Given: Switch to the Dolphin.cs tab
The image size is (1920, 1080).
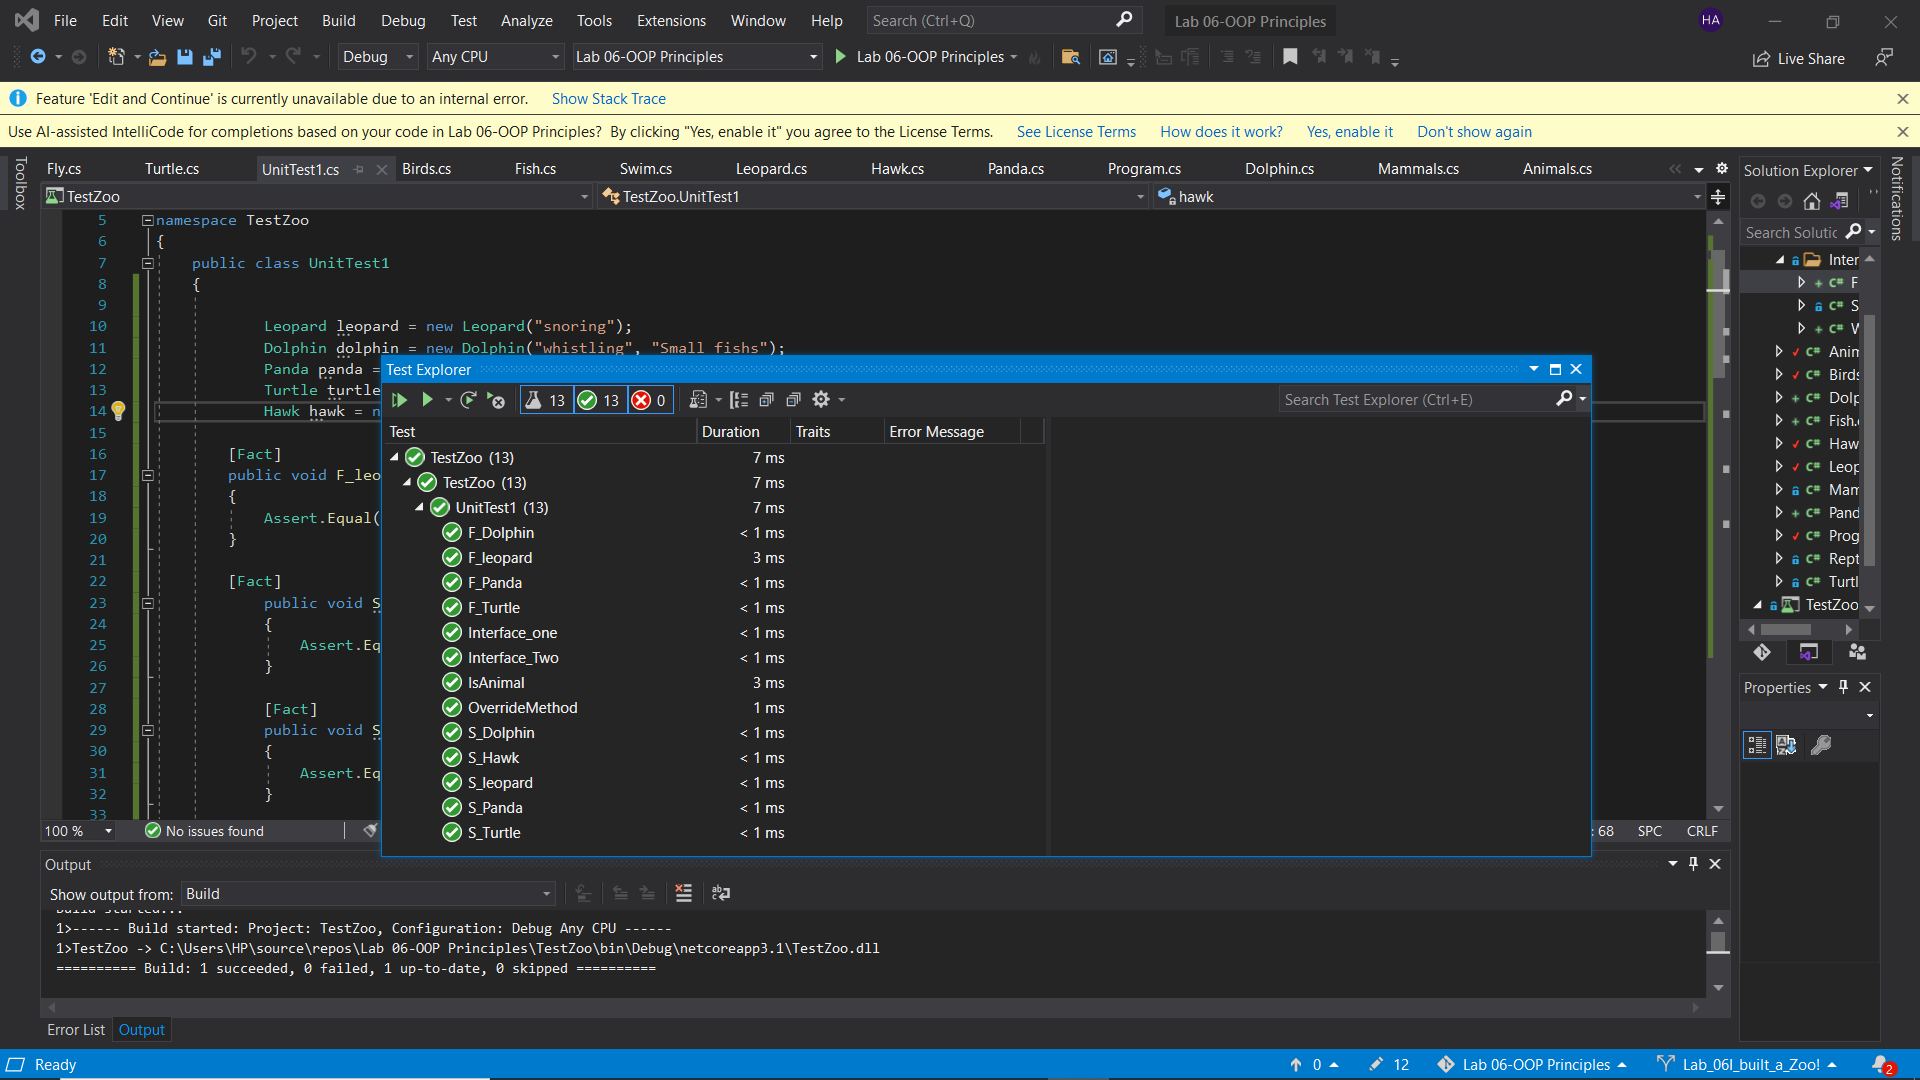Looking at the screenshot, I should click(x=1279, y=168).
